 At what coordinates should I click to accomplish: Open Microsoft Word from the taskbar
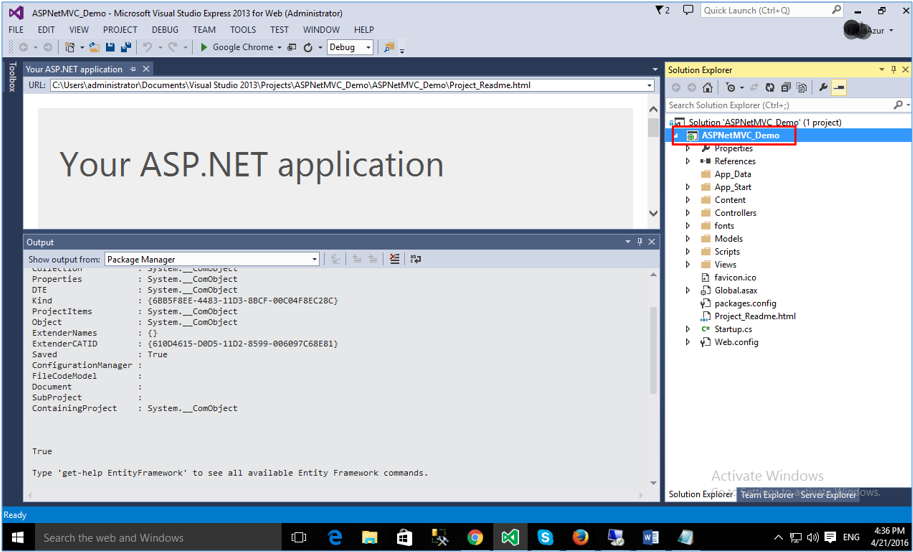pyautogui.click(x=650, y=537)
